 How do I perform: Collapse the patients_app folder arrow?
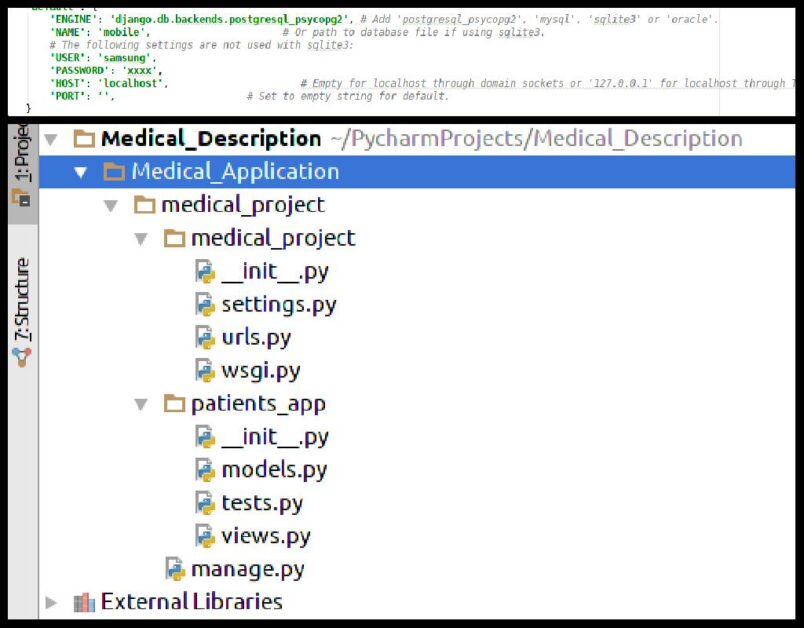click(141, 404)
